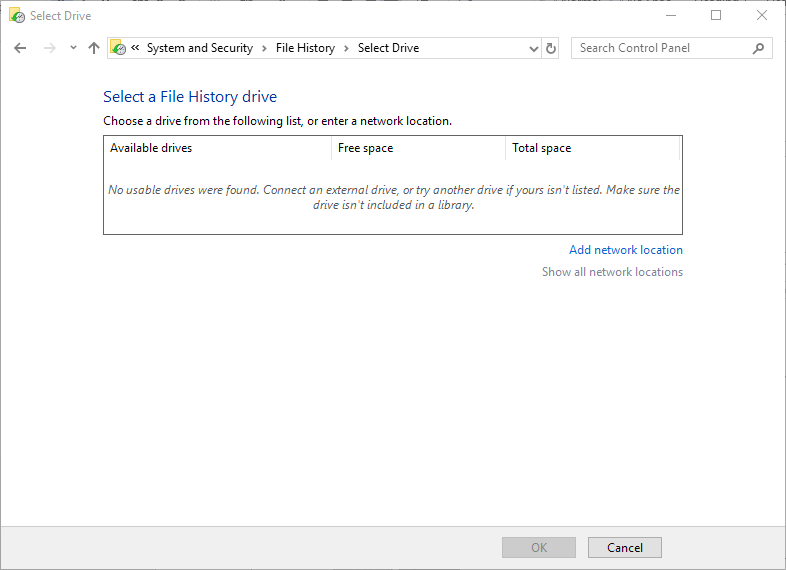Click the search magnifier icon
The height and width of the screenshot is (570, 786).
point(758,48)
